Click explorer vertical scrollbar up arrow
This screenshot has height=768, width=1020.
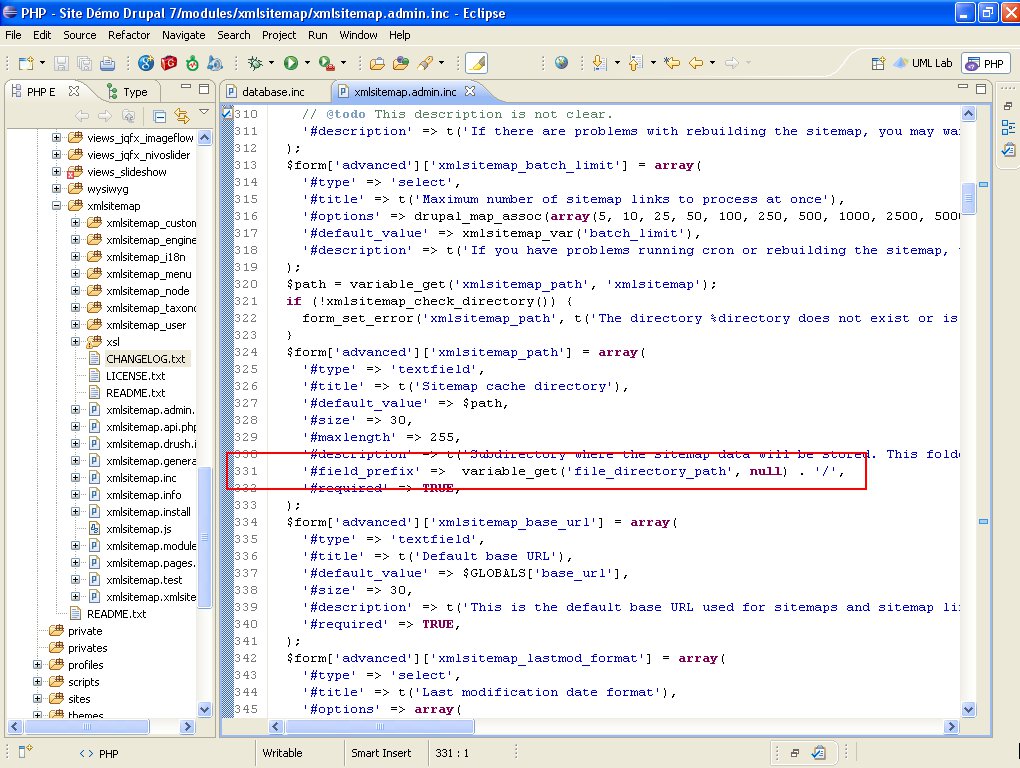[204, 137]
